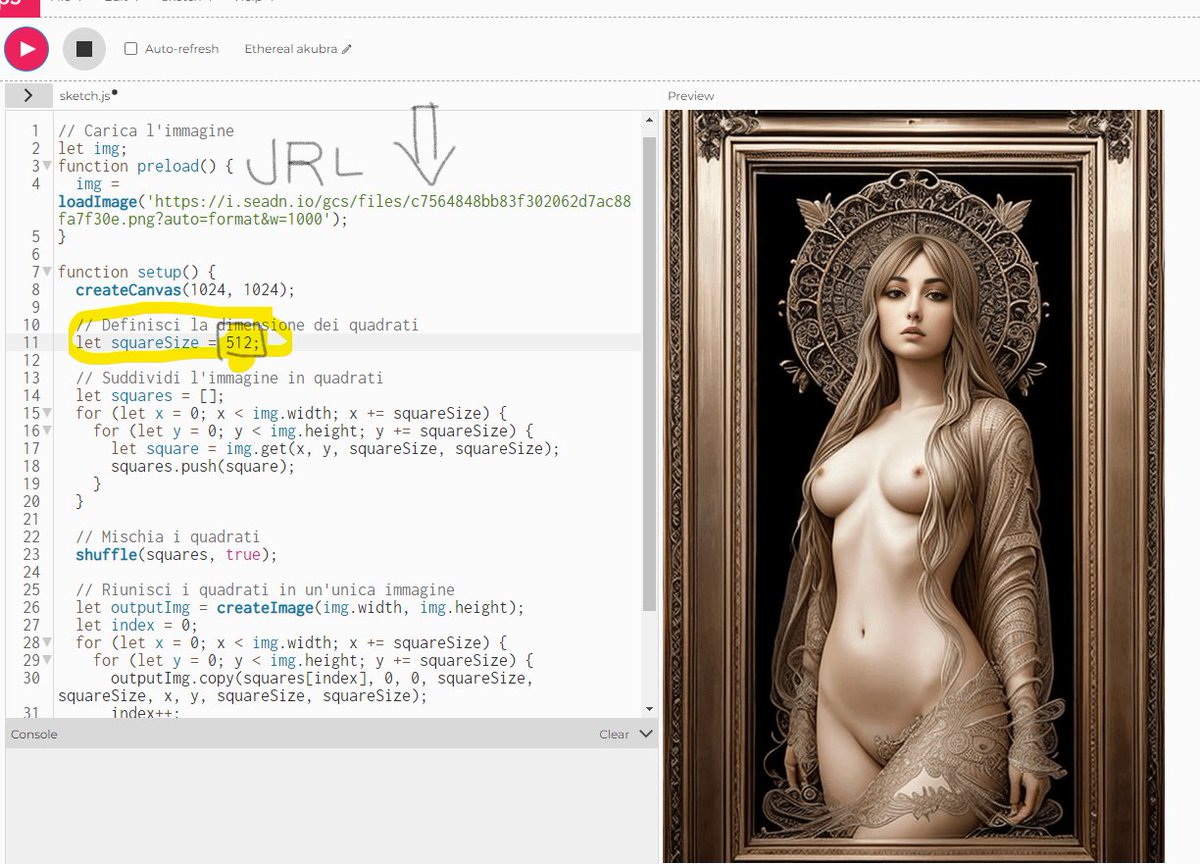This screenshot has height=864, width=1200.
Task: Click the "// Mischia i quadrati" comment
Action: (168, 537)
